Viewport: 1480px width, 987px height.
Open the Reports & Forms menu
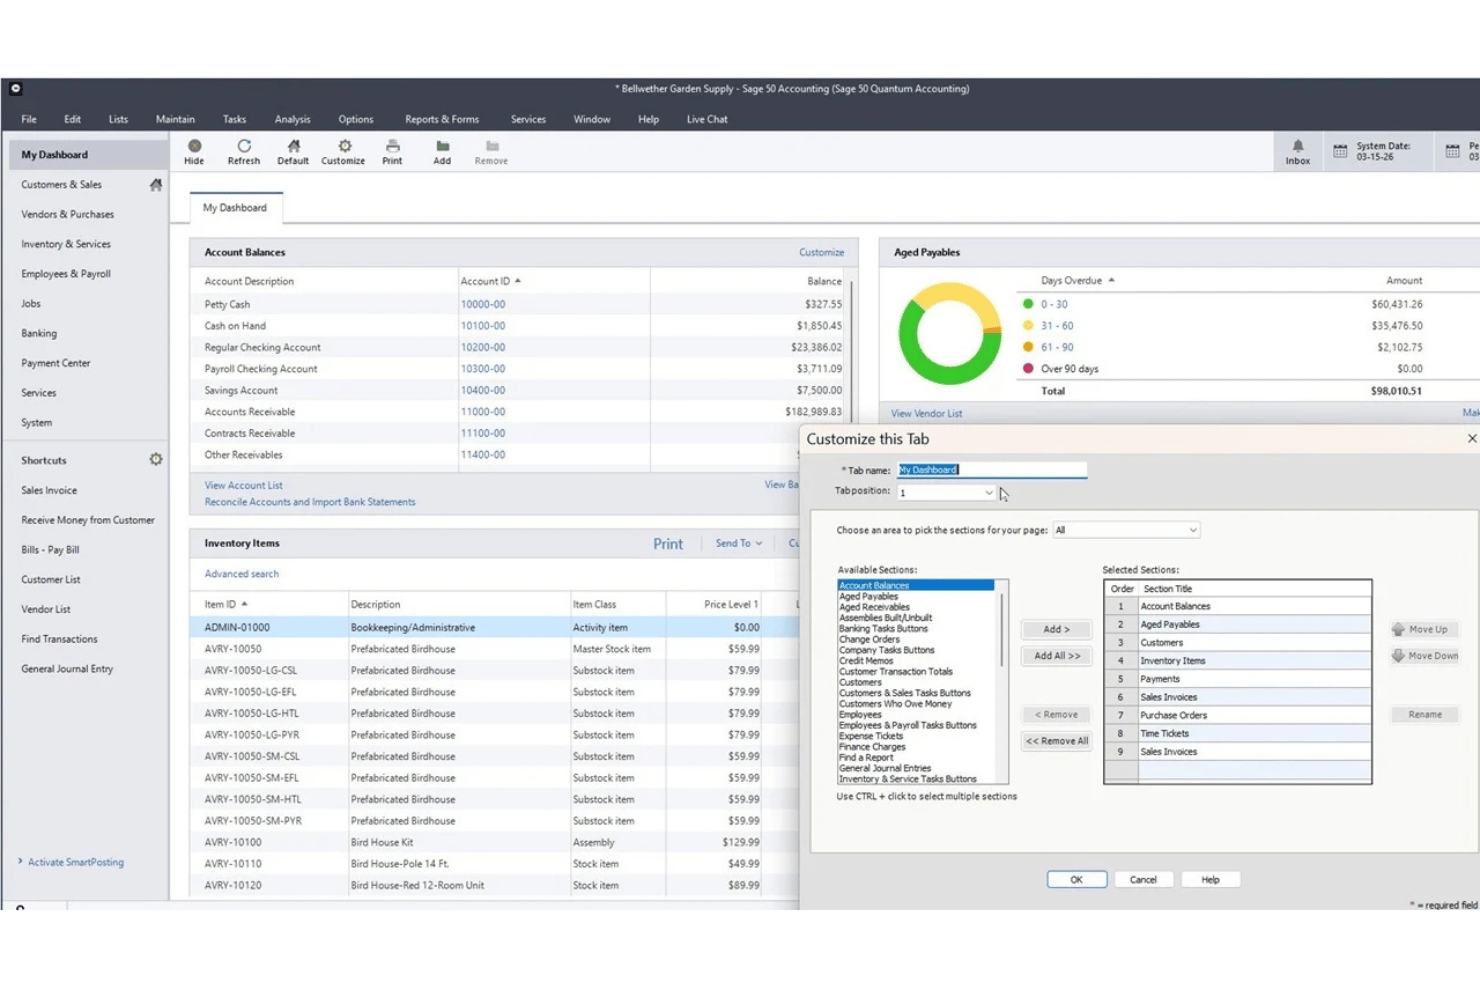(x=442, y=119)
